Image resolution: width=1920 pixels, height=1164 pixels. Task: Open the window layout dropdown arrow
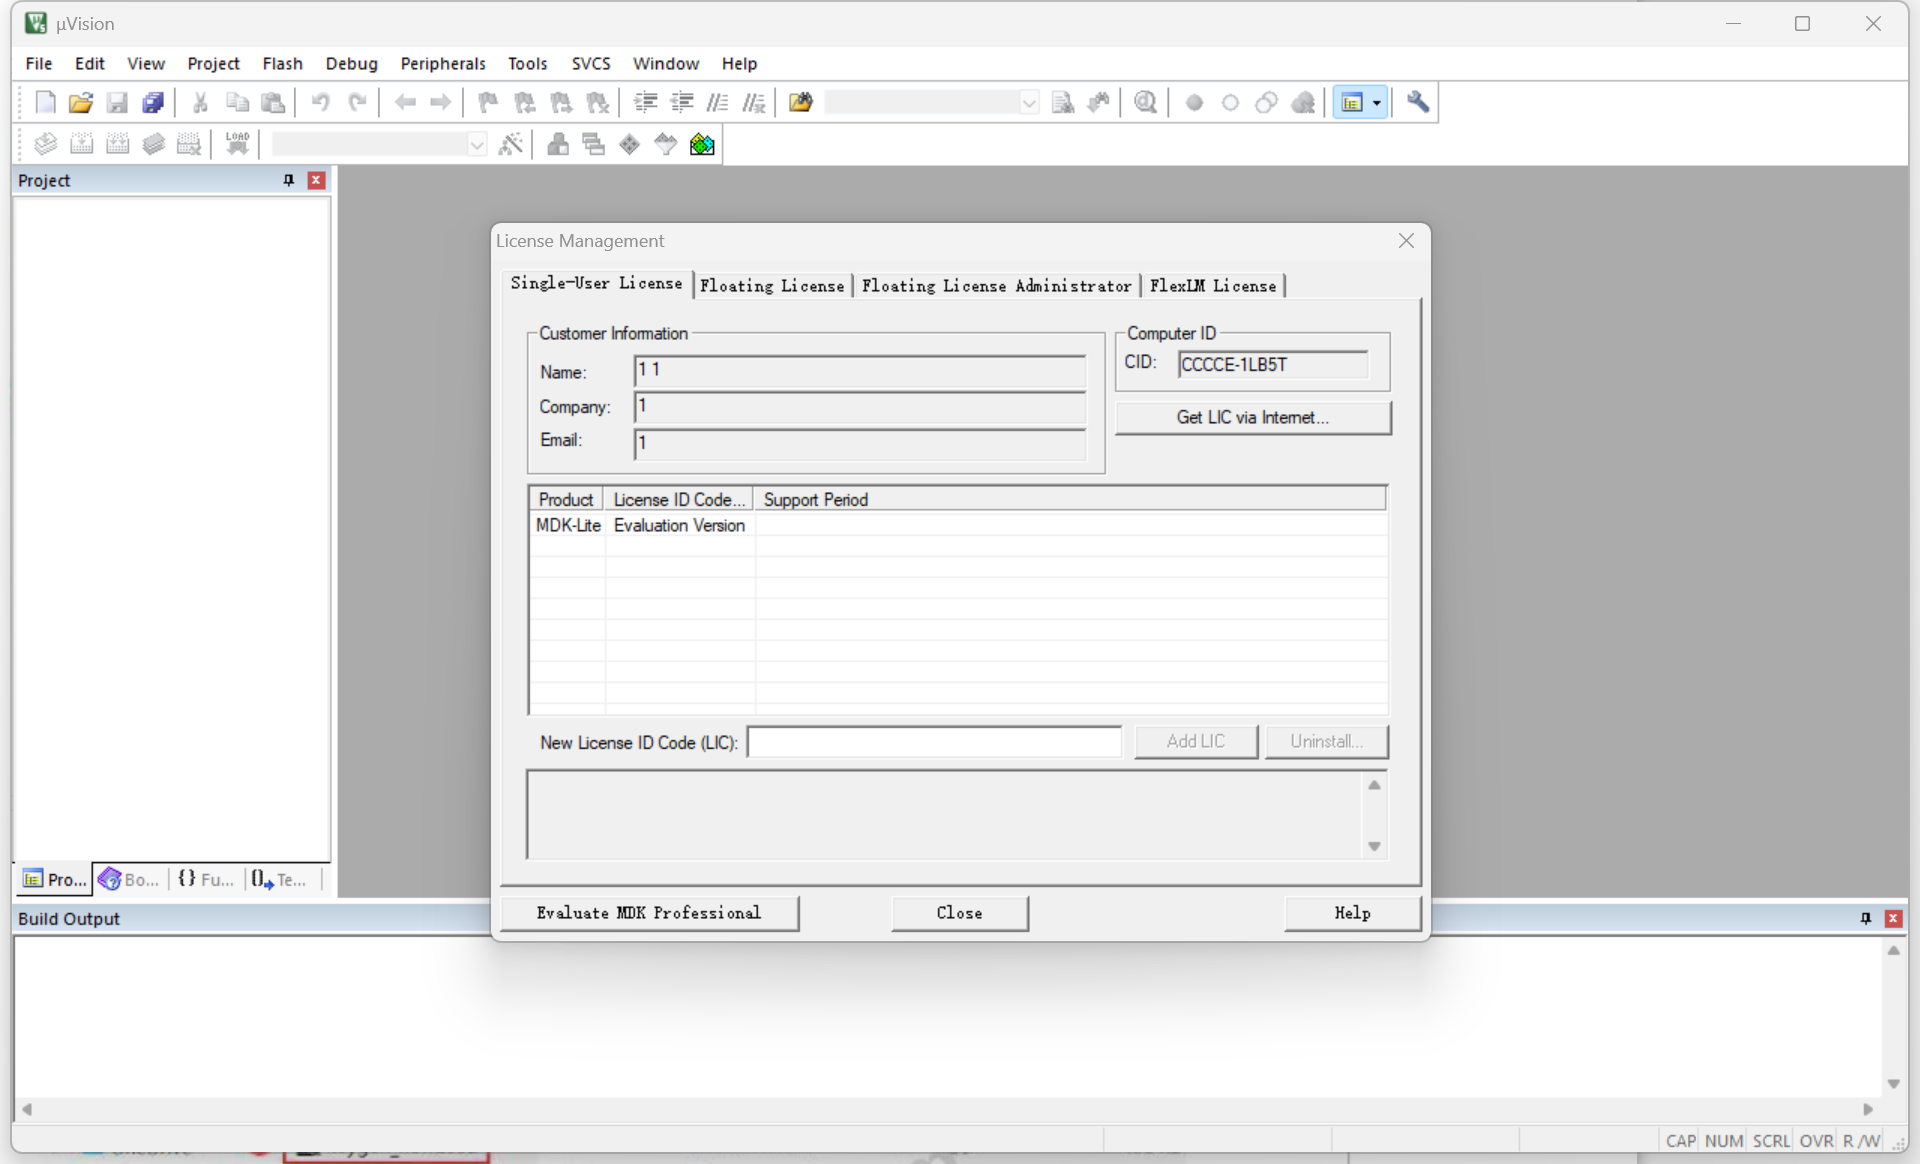click(1377, 102)
